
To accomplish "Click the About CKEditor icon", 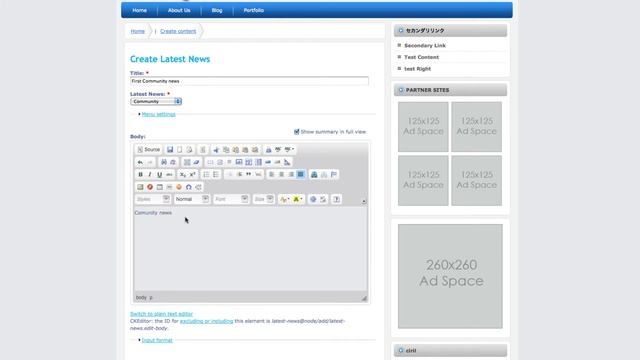I will 336,199.
